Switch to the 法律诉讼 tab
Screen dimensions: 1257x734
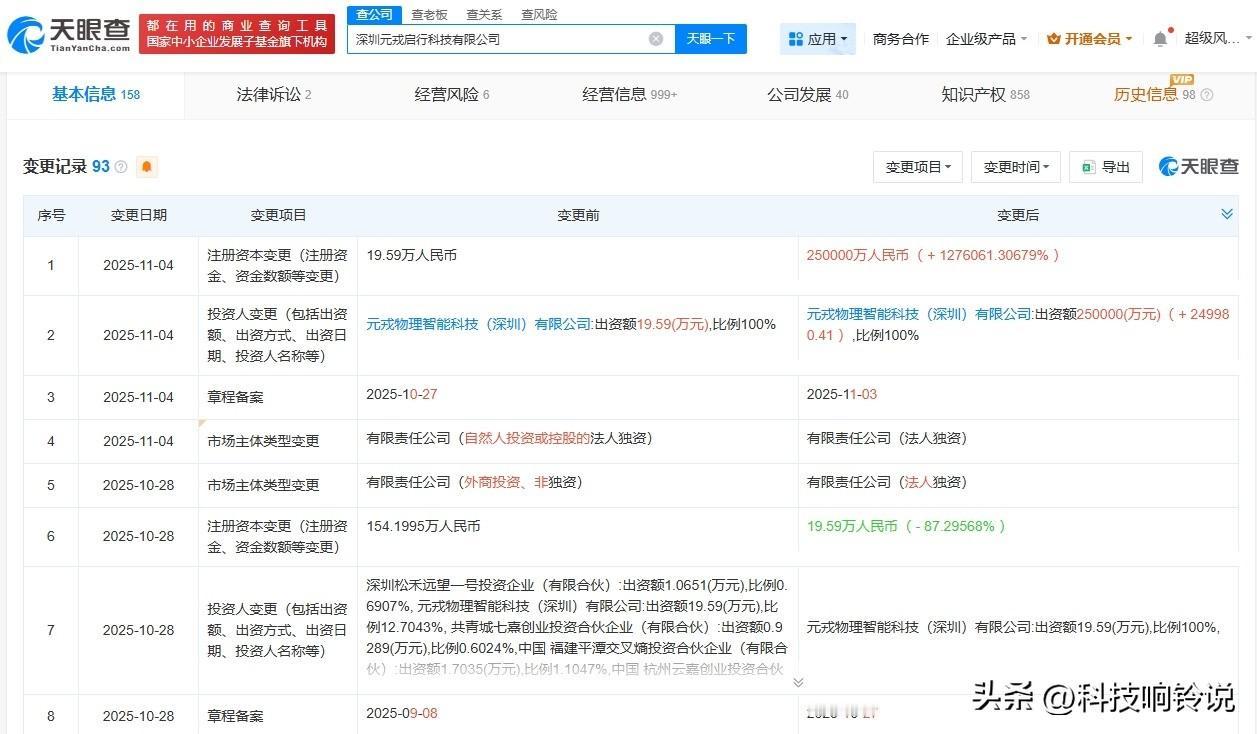tap(274, 94)
